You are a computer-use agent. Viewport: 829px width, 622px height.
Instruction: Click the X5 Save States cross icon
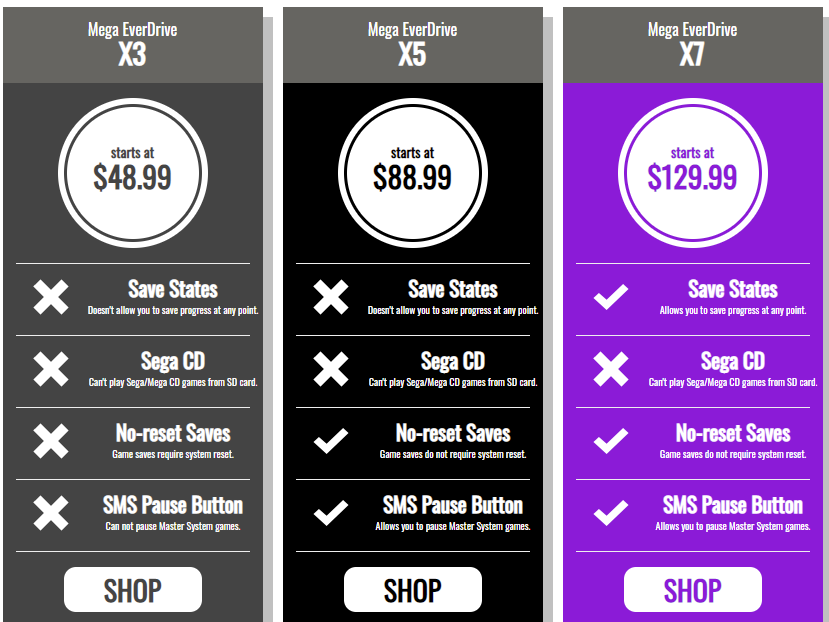(331, 298)
